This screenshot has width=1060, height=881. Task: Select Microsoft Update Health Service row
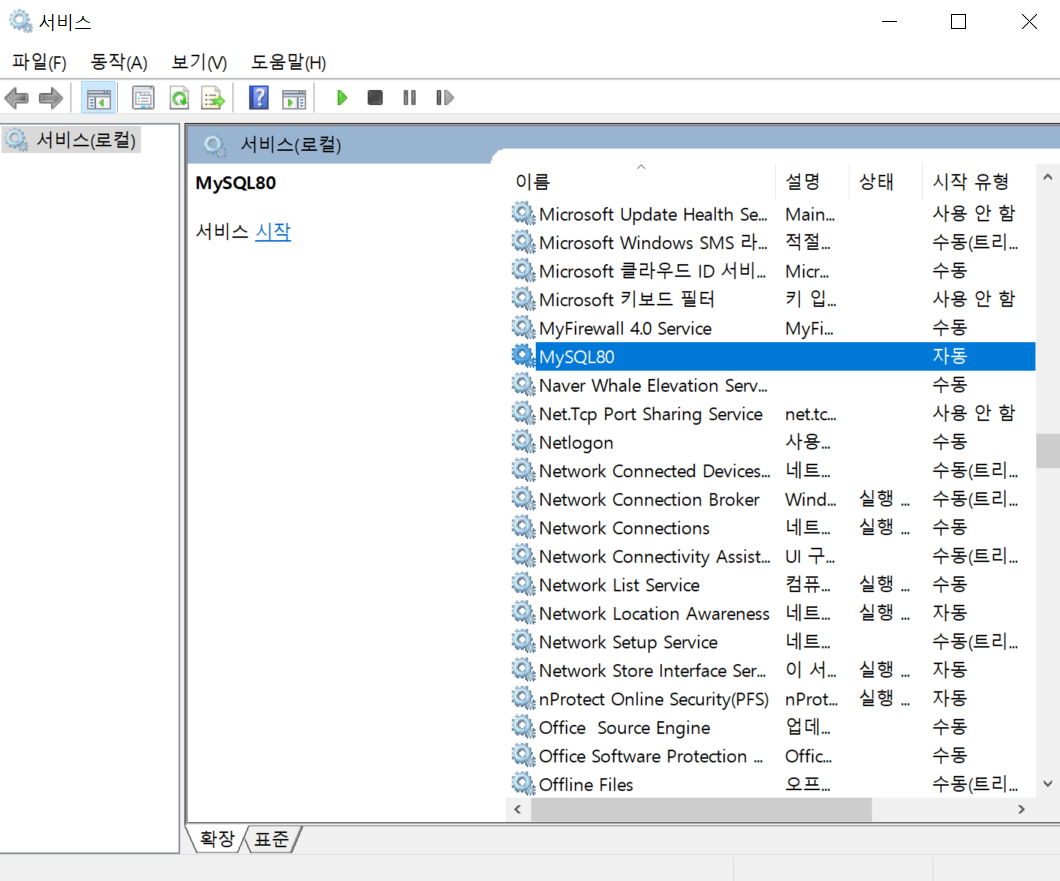[772, 214]
